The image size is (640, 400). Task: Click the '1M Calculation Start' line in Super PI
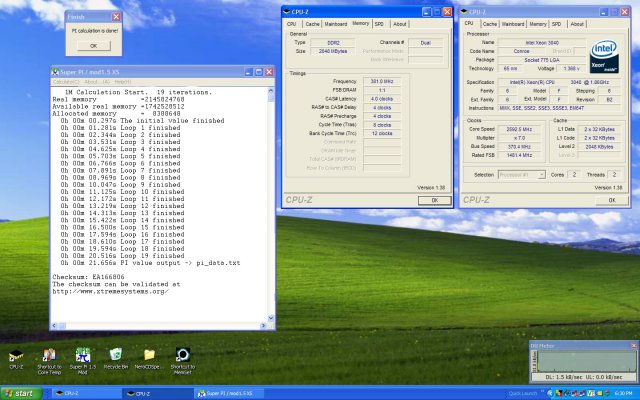click(138, 92)
